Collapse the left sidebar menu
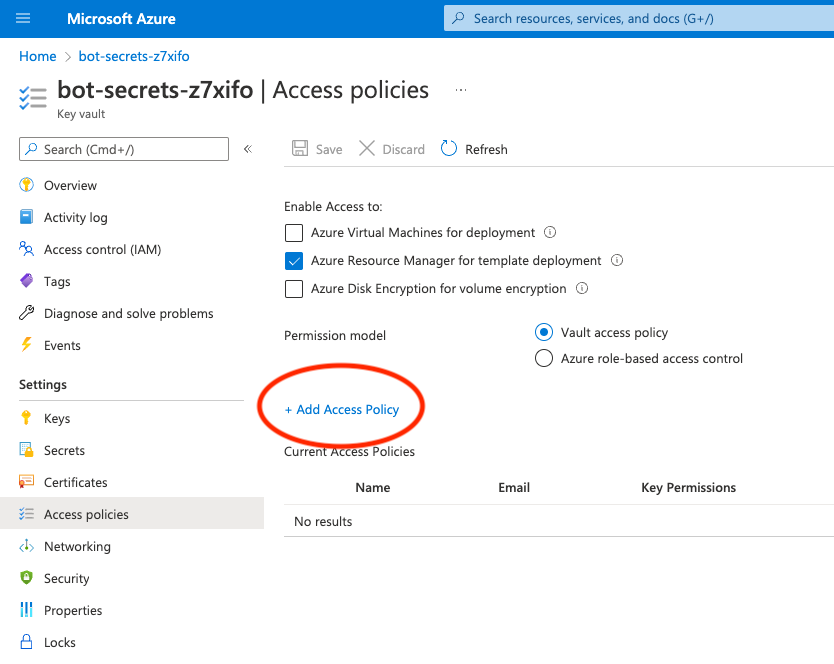The image size is (834, 664). tap(248, 149)
